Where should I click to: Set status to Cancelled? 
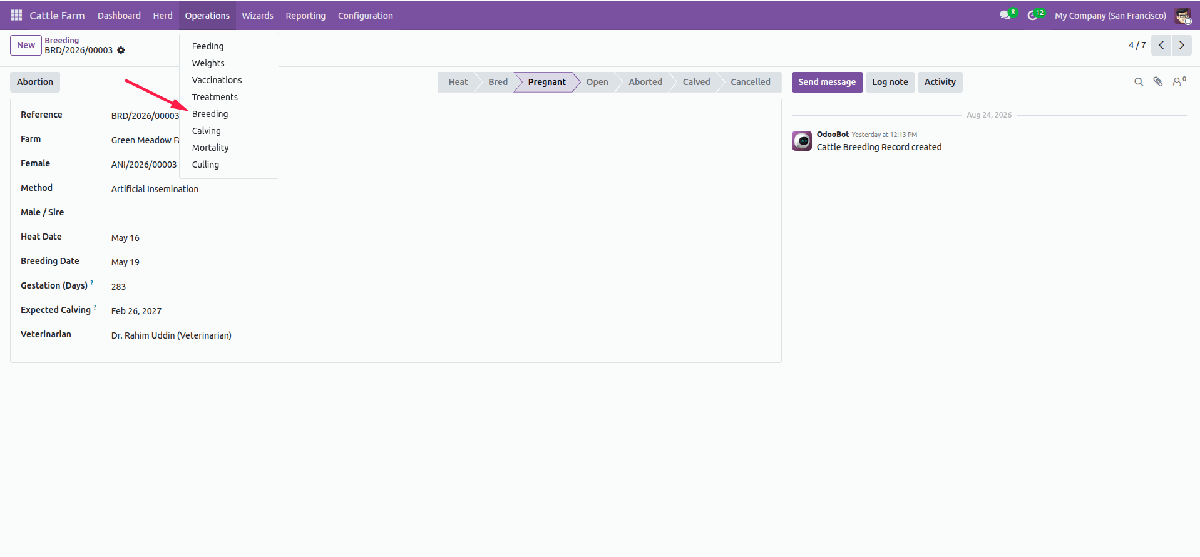coord(750,82)
